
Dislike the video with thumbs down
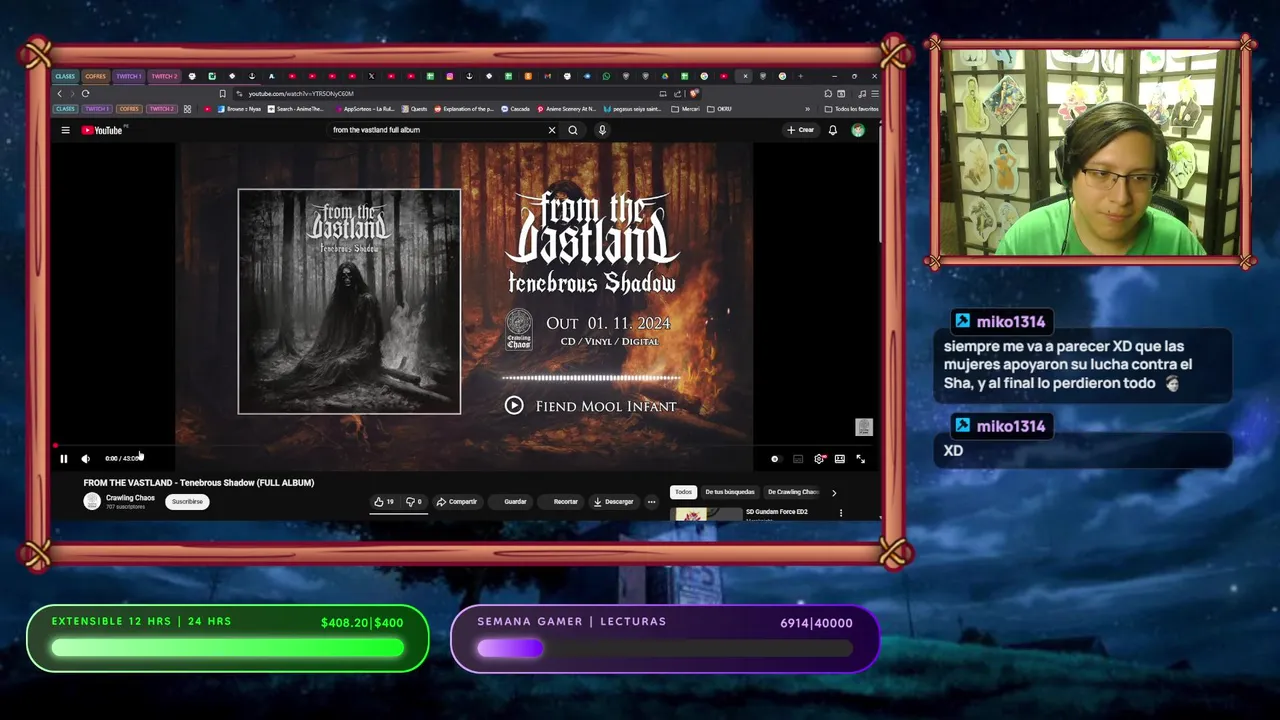pyautogui.click(x=414, y=502)
